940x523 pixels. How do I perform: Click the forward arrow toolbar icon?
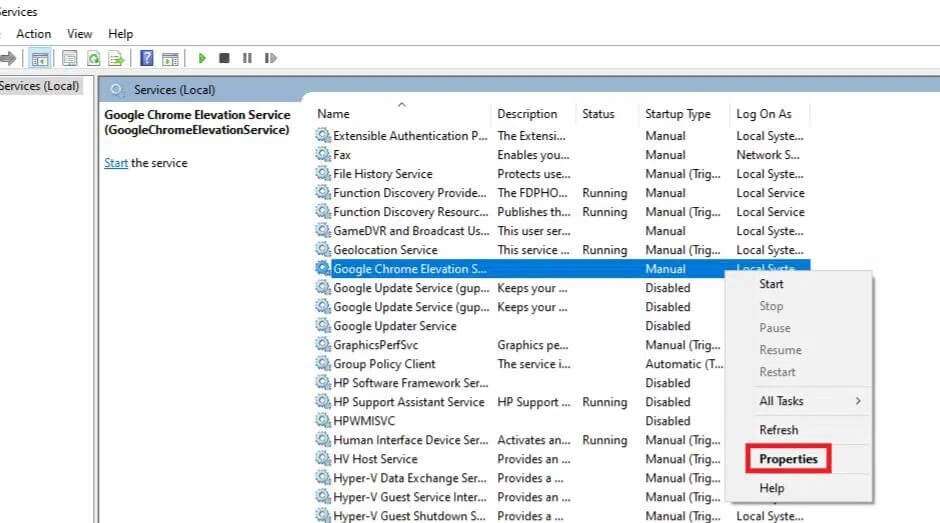click(x=8, y=58)
